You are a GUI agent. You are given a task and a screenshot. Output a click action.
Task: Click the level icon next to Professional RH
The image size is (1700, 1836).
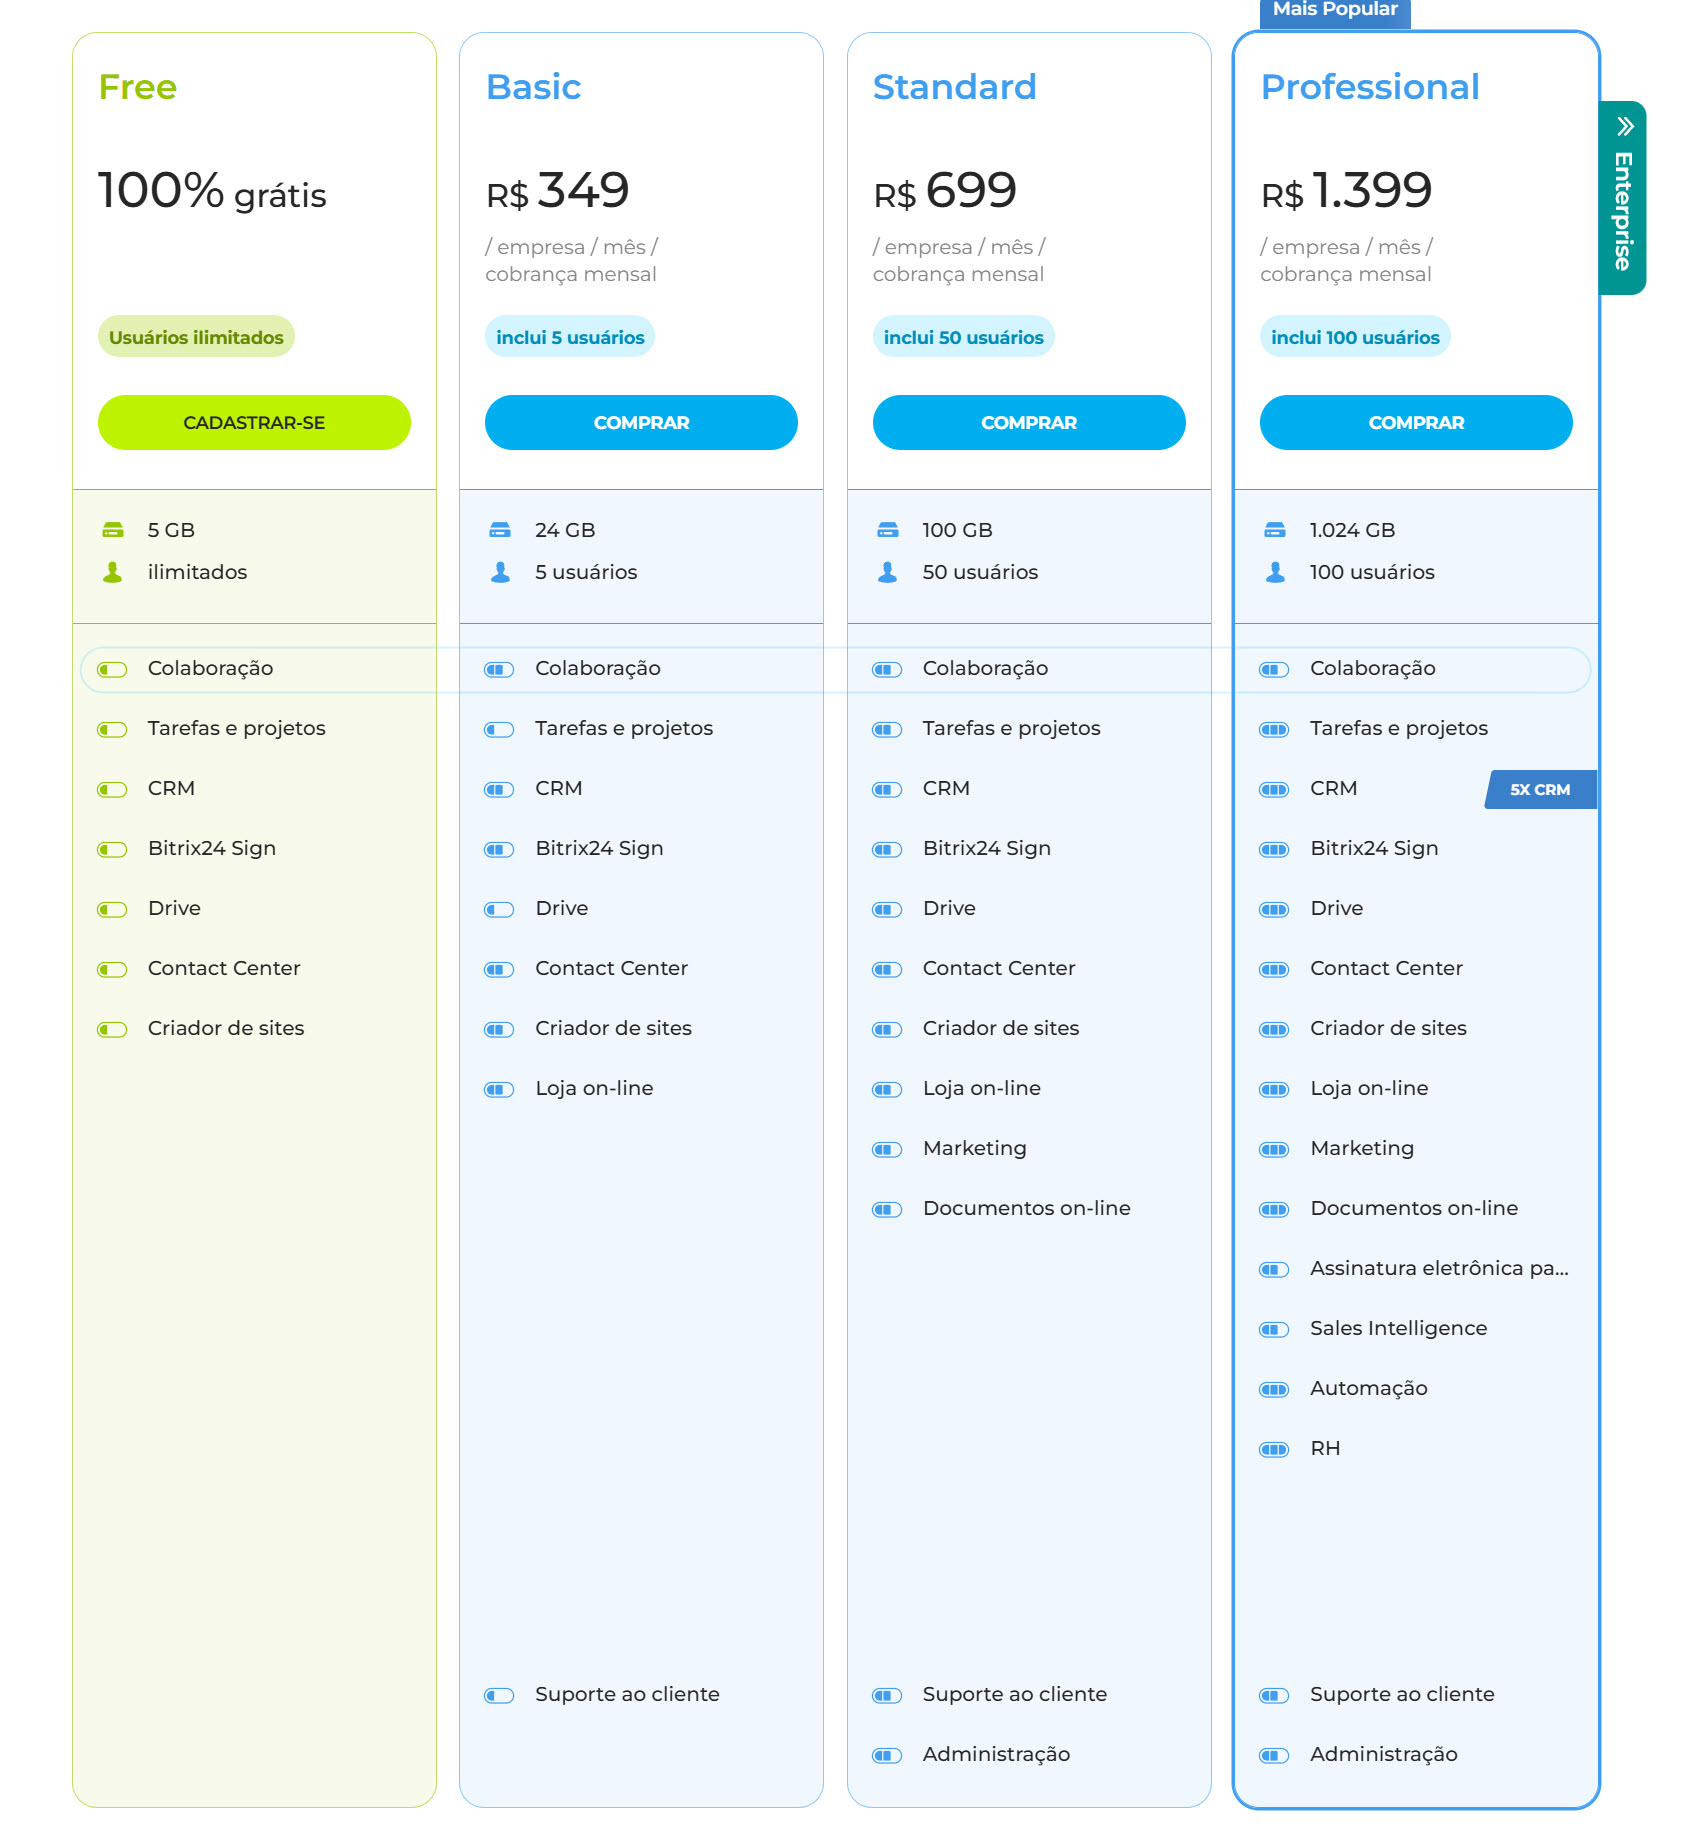click(x=1274, y=1450)
